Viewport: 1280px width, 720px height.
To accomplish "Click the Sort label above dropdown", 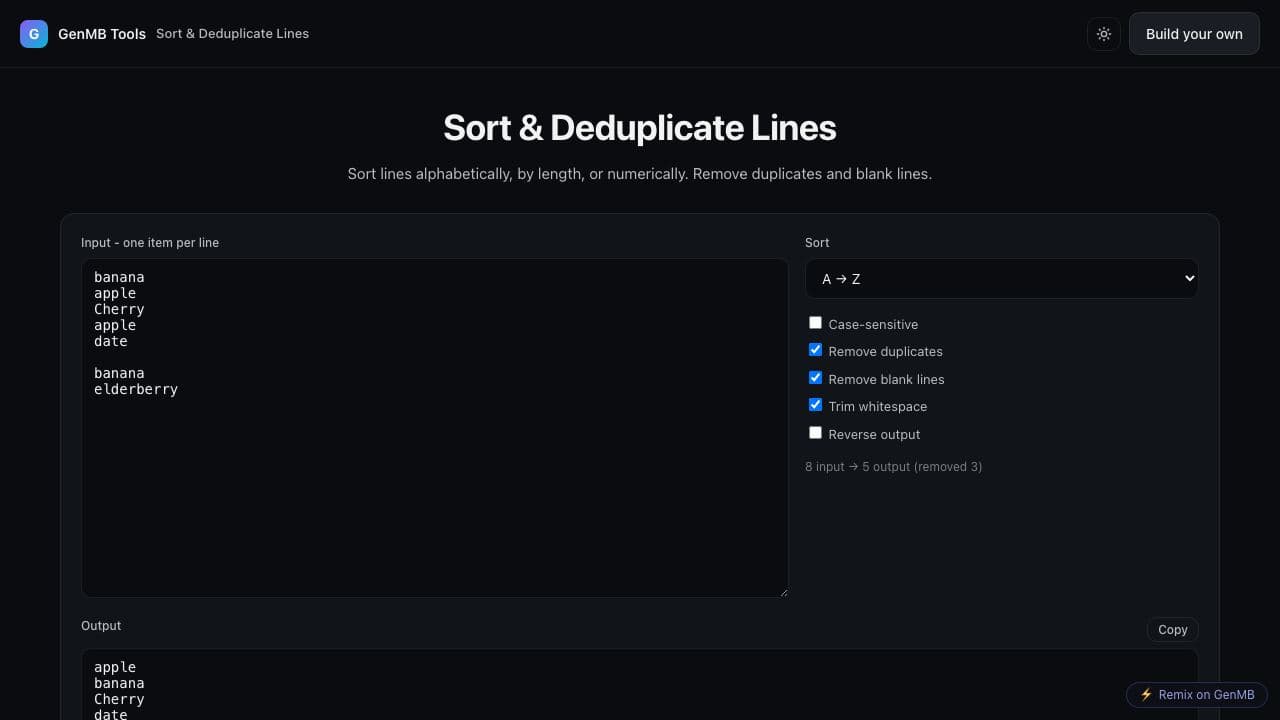I will pos(817,243).
